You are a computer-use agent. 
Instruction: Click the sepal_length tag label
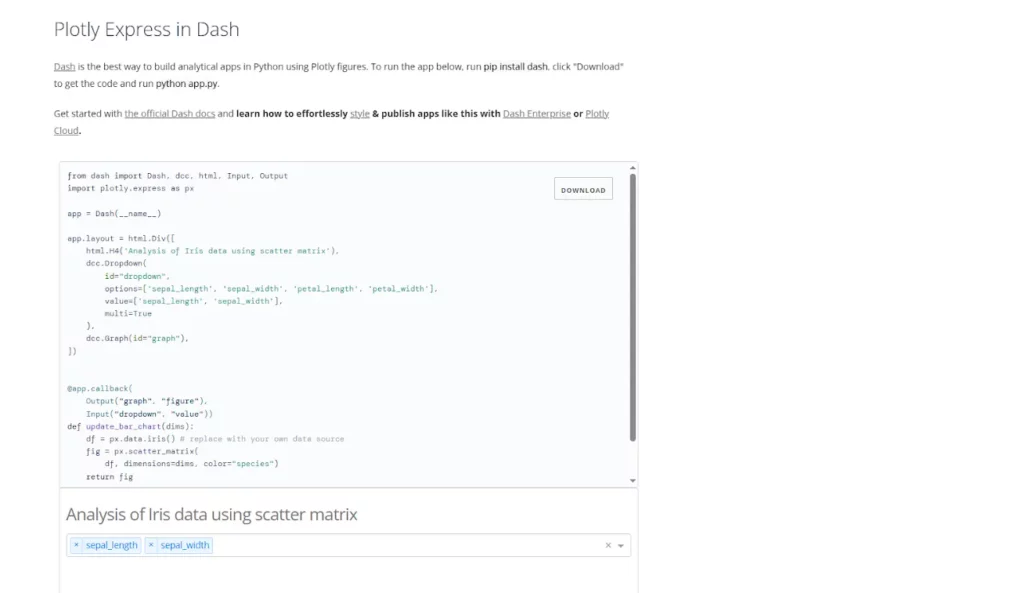tap(112, 545)
